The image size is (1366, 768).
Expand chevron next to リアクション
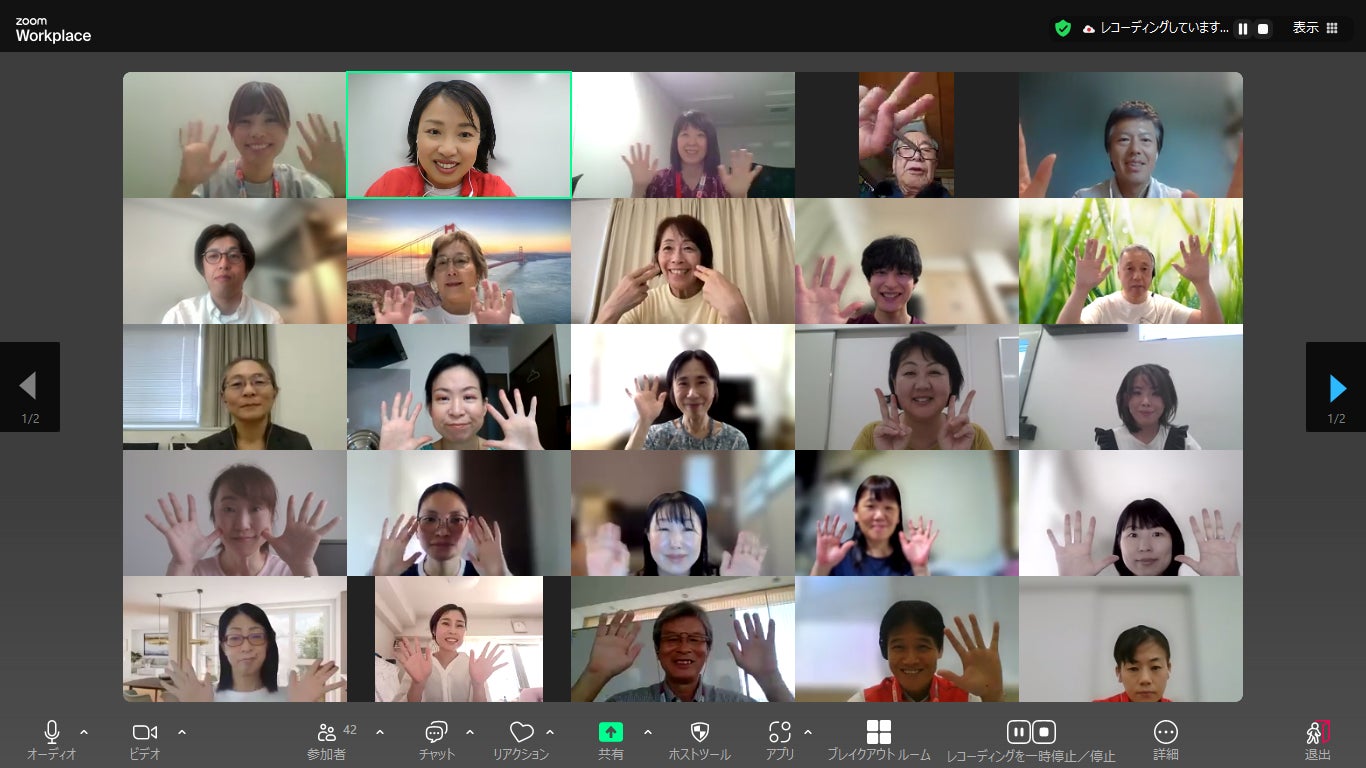550,732
